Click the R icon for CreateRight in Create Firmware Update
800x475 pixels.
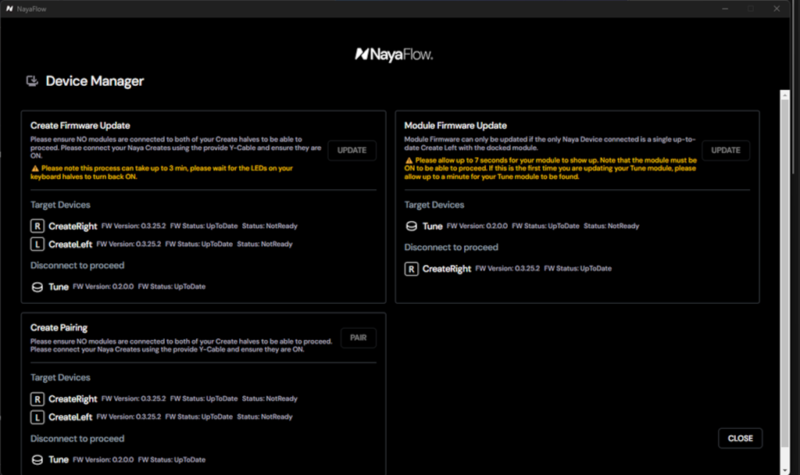(x=37, y=226)
